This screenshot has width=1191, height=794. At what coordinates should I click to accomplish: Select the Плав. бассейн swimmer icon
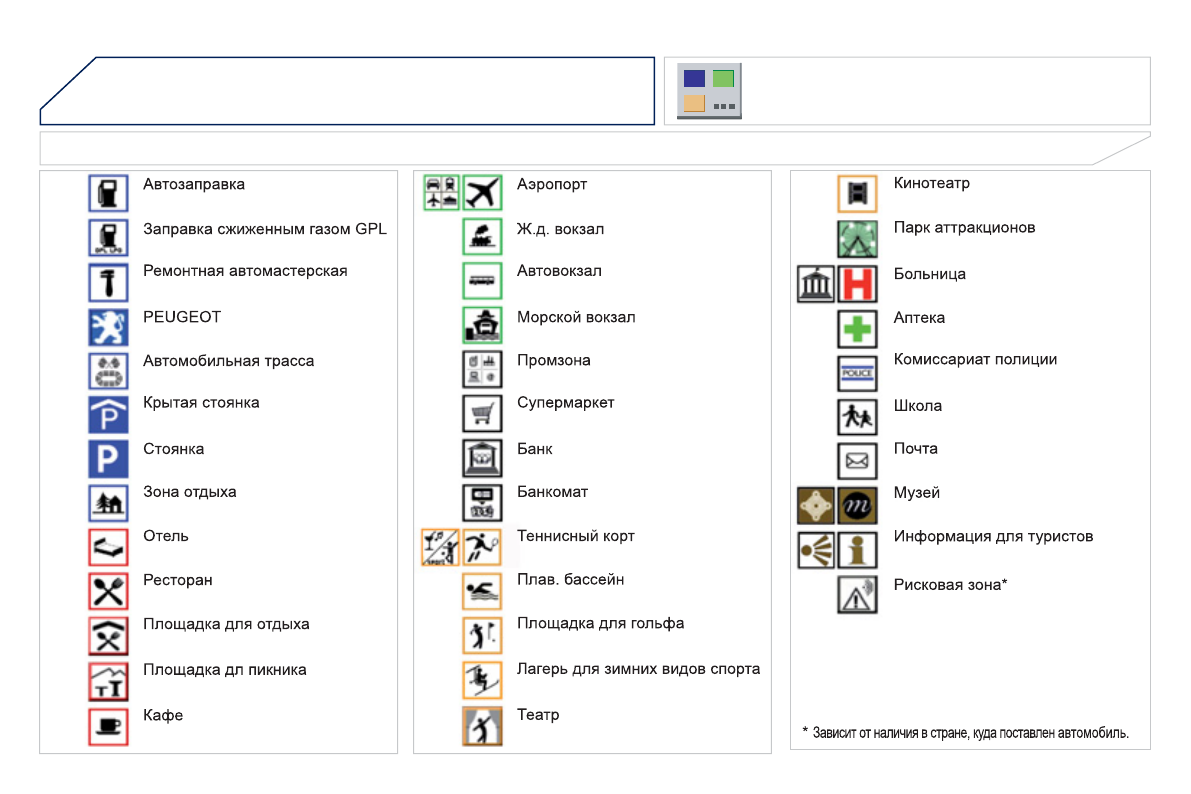(482, 591)
